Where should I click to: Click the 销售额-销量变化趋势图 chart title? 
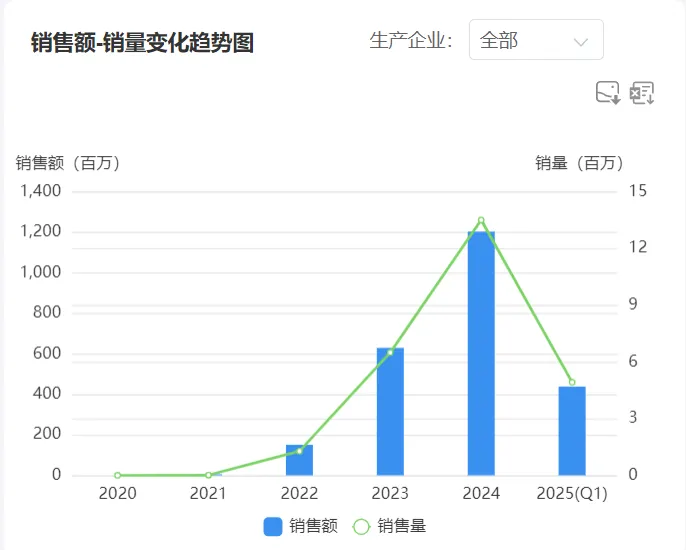[142, 42]
